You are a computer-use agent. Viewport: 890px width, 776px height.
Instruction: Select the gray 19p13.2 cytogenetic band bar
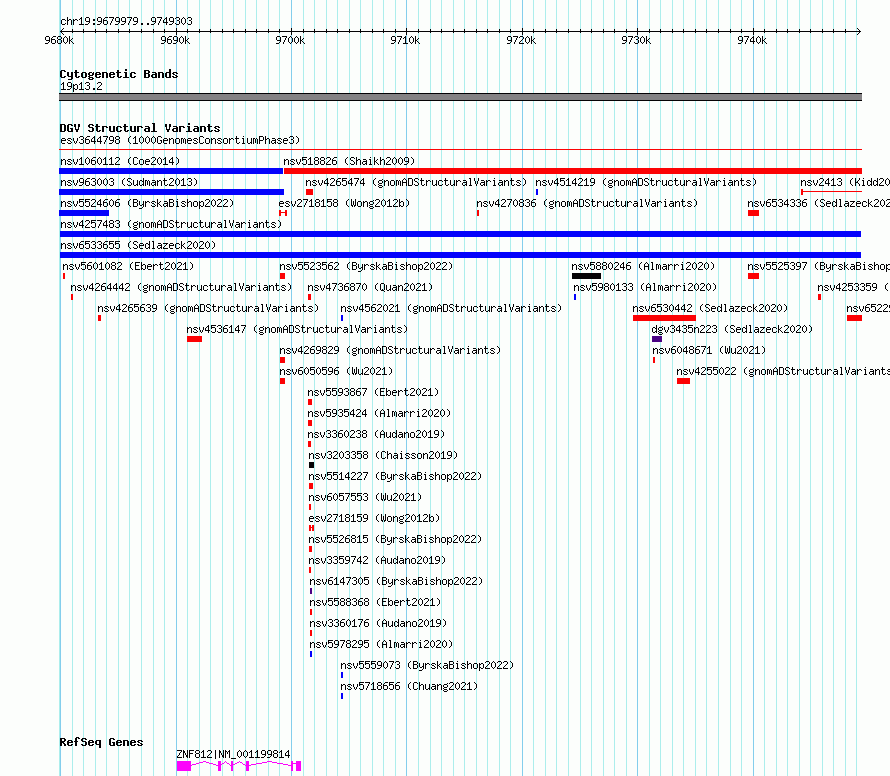pyautogui.click(x=460, y=97)
